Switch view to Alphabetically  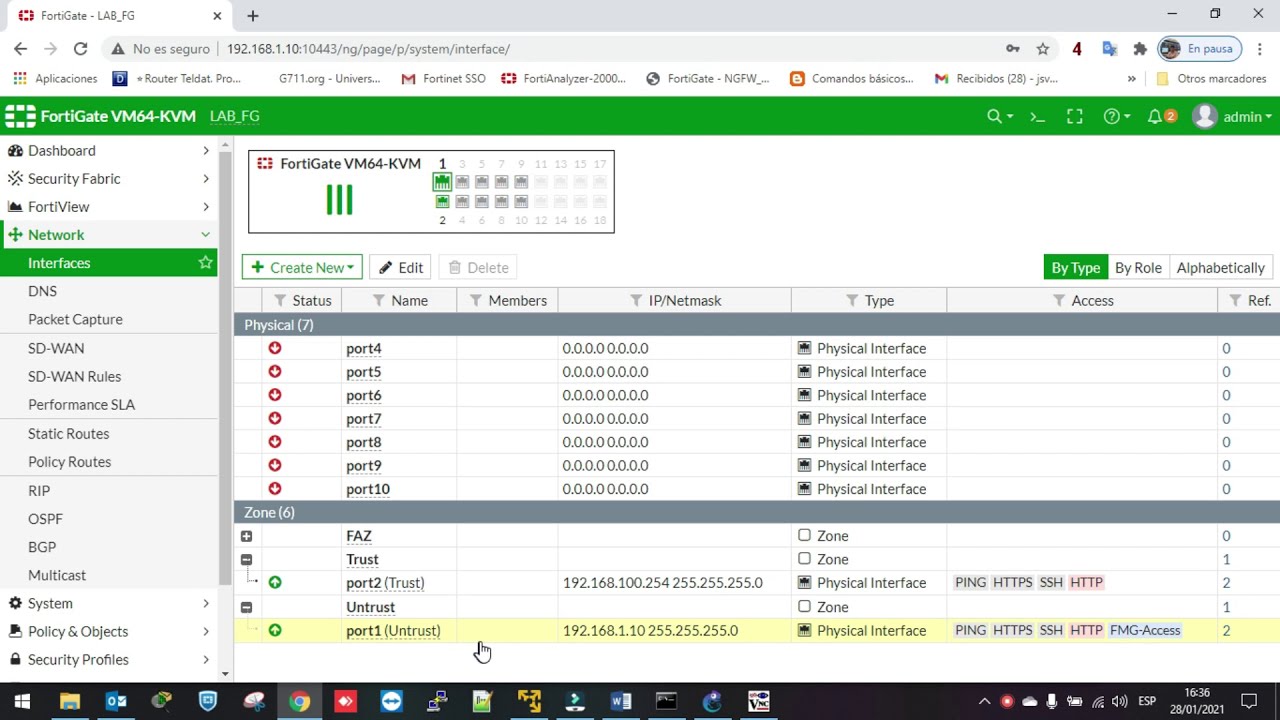click(x=1220, y=267)
